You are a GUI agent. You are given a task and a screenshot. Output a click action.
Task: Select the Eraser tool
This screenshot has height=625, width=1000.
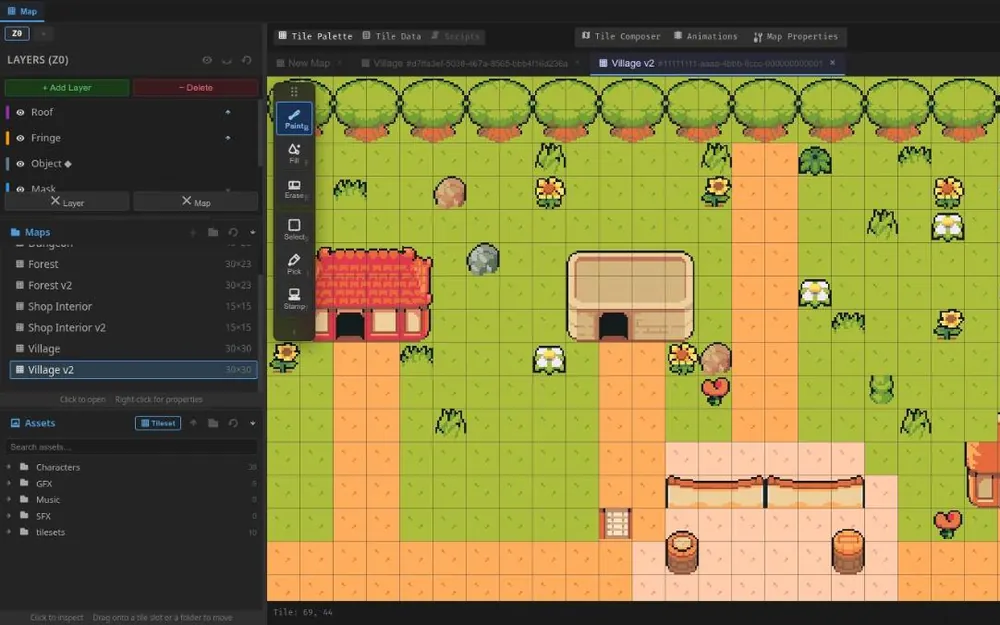(294, 189)
